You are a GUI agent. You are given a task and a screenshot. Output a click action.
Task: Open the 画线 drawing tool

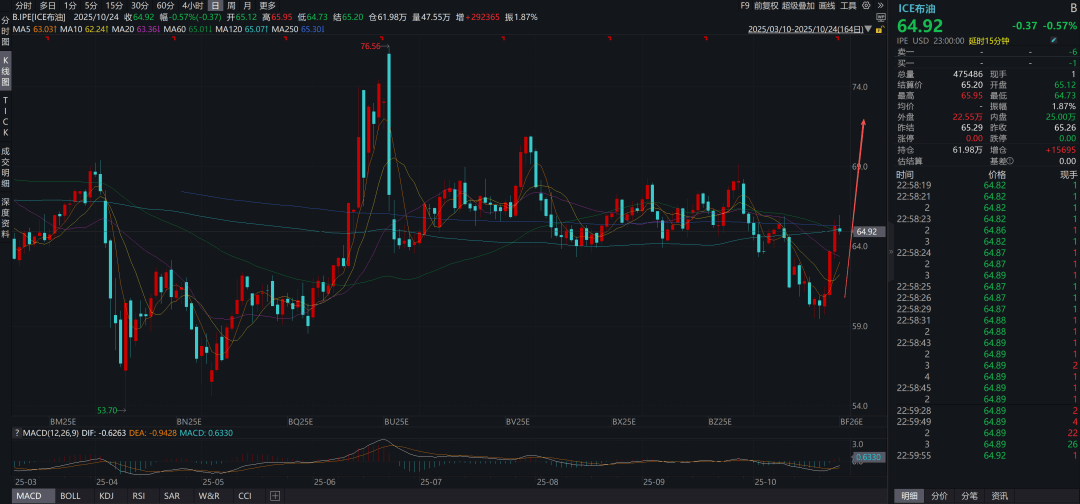(x=827, y=5)
